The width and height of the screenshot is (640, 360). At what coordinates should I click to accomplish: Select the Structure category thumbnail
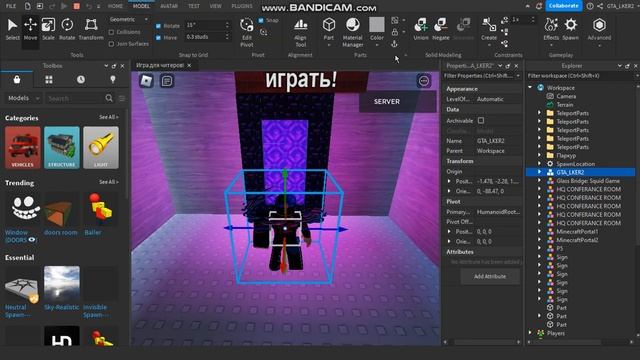(x=62, y=147)
